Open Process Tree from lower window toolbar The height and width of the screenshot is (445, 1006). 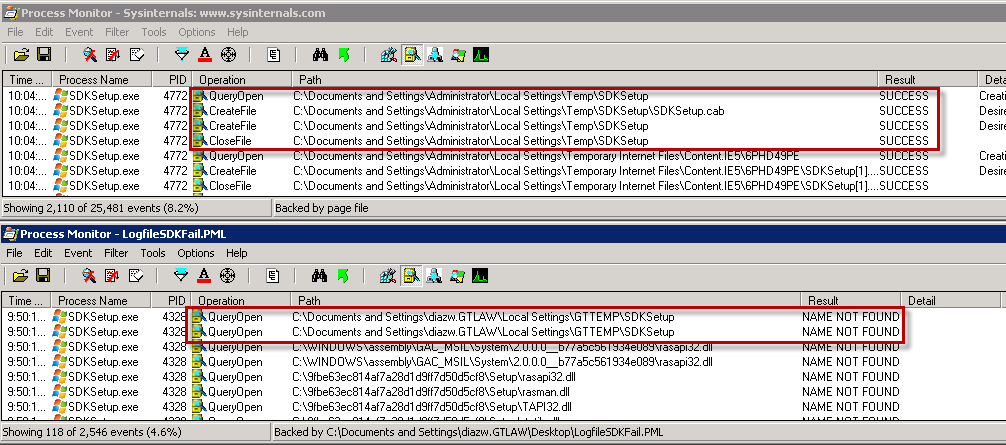[x=274, y=276]
